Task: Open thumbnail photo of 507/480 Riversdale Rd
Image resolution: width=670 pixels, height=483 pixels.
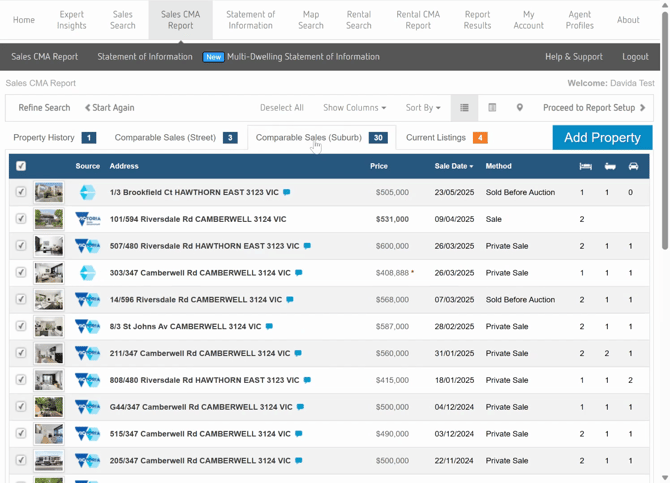Action: coord(48,246)
